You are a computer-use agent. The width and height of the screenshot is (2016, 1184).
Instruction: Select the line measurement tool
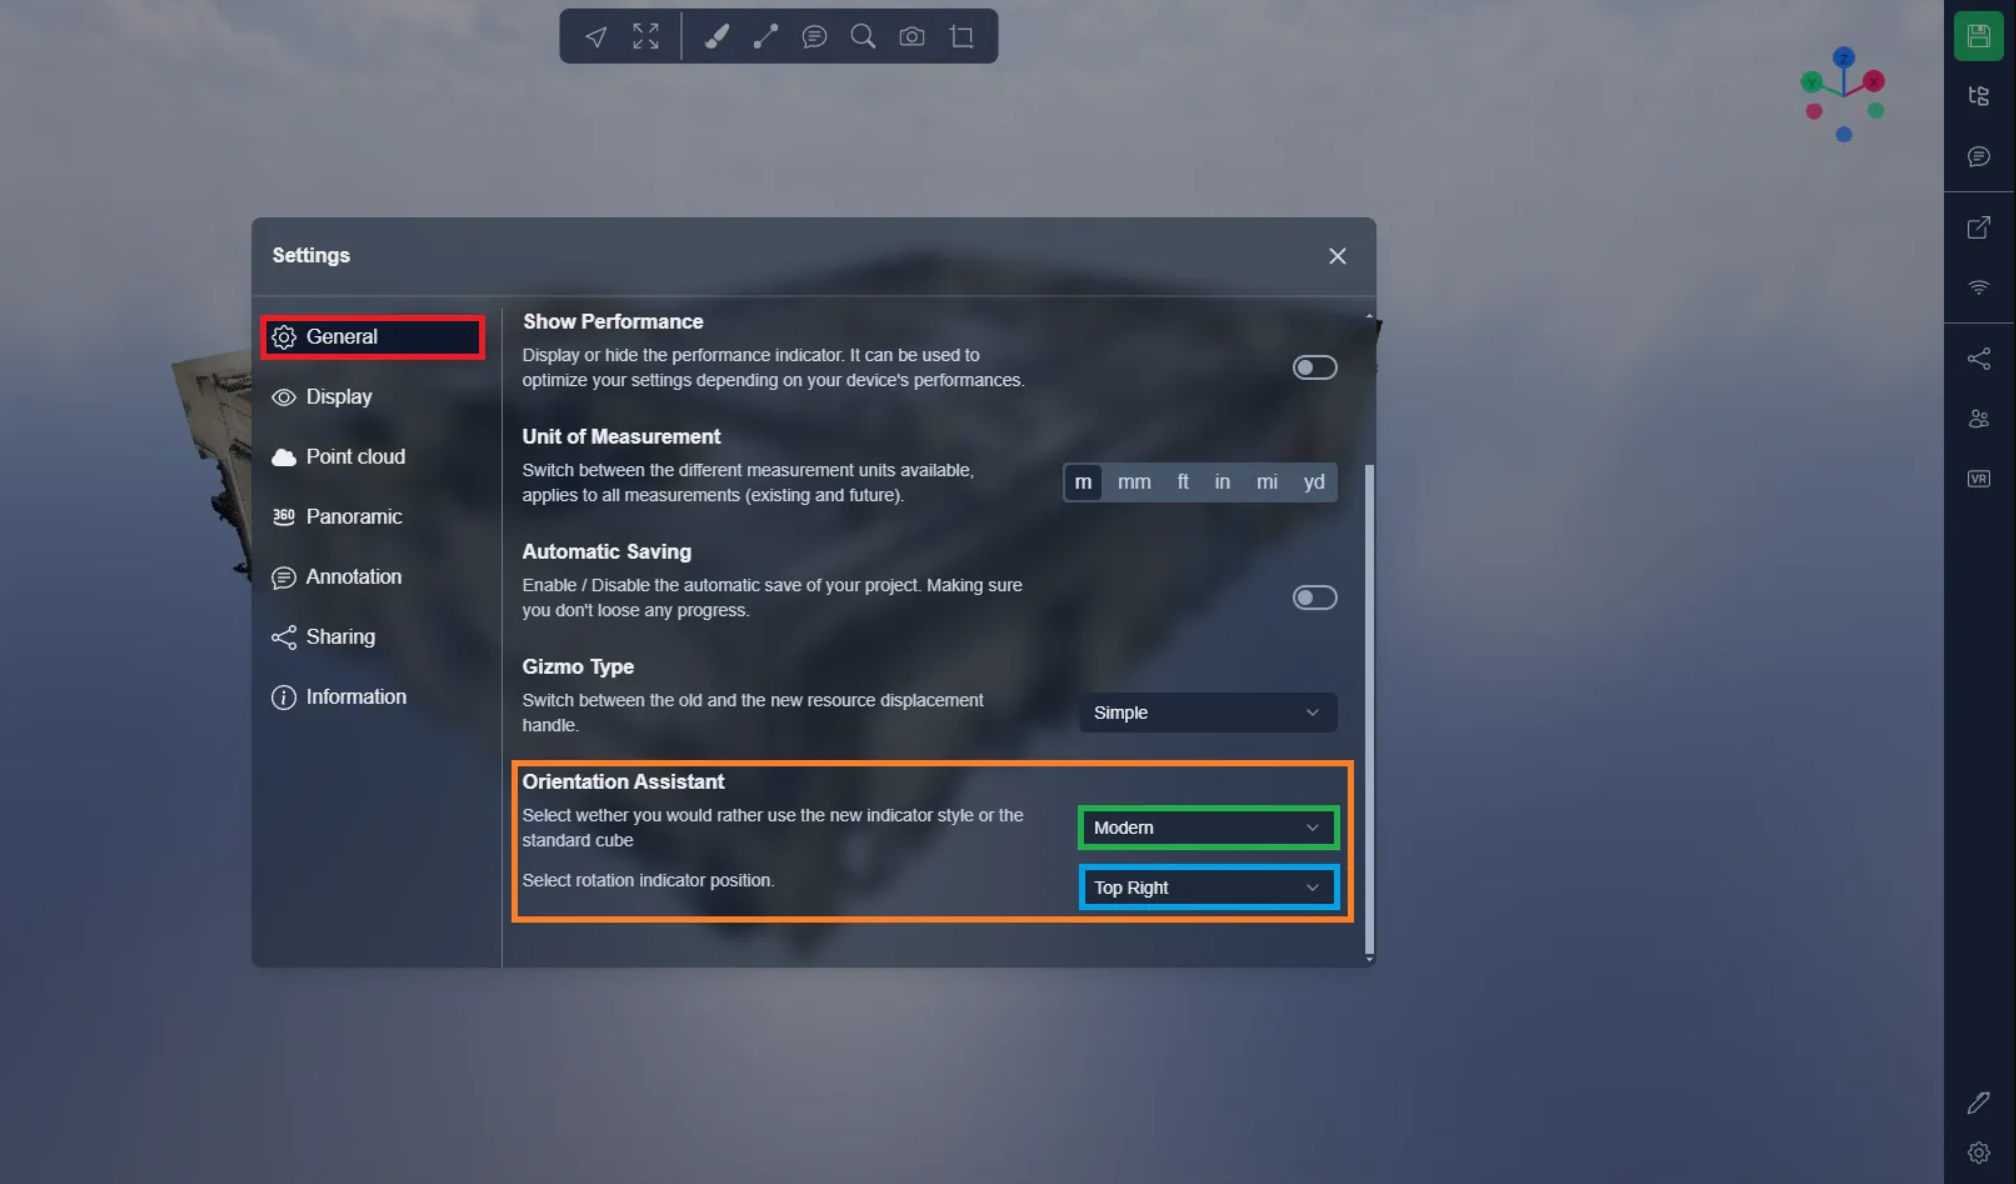(x=765, y=37)
